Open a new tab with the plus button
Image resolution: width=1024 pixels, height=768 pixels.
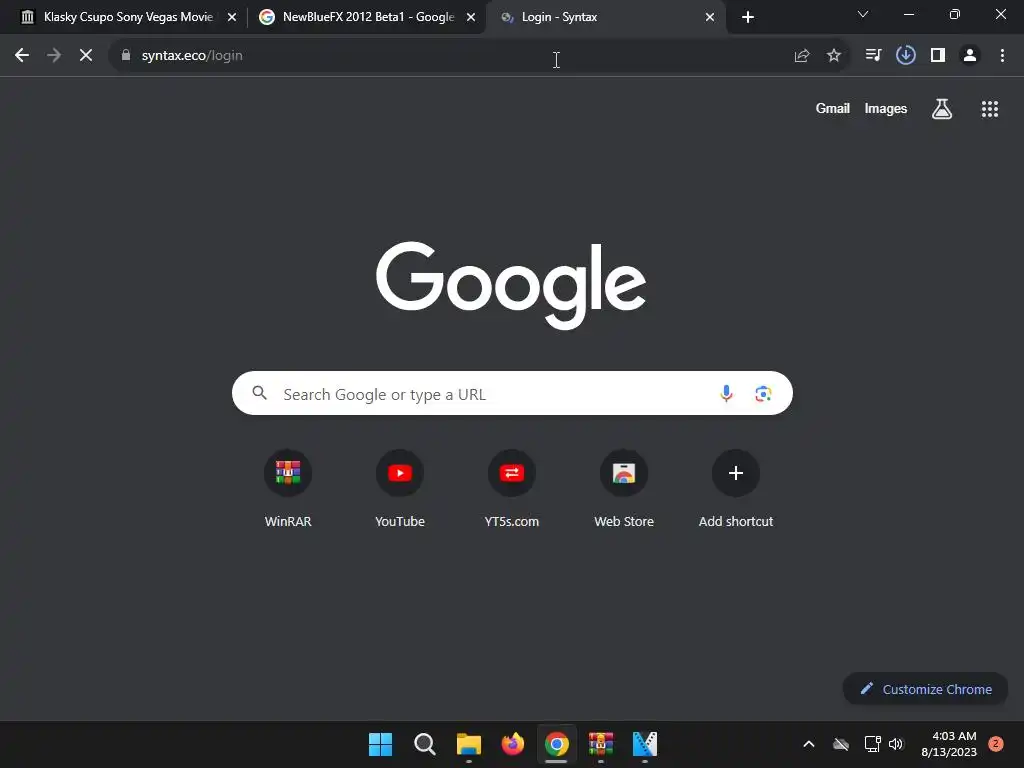point(748,17)
